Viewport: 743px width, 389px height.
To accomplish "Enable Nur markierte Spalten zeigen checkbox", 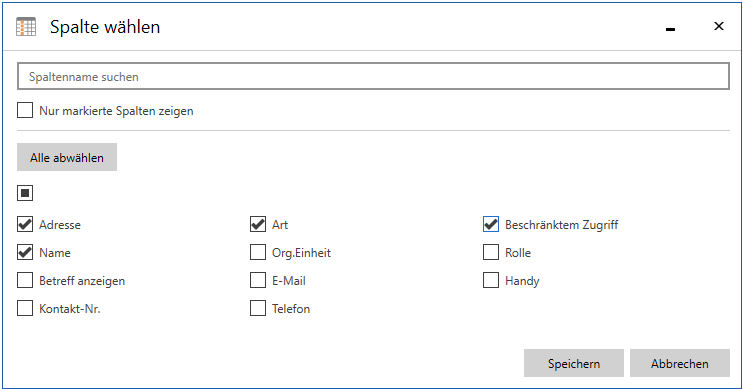I will tap(25, 110).
